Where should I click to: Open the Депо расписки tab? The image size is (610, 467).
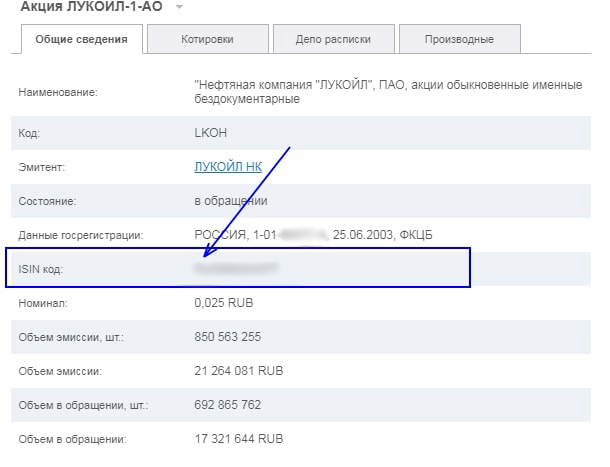(333, 39)
